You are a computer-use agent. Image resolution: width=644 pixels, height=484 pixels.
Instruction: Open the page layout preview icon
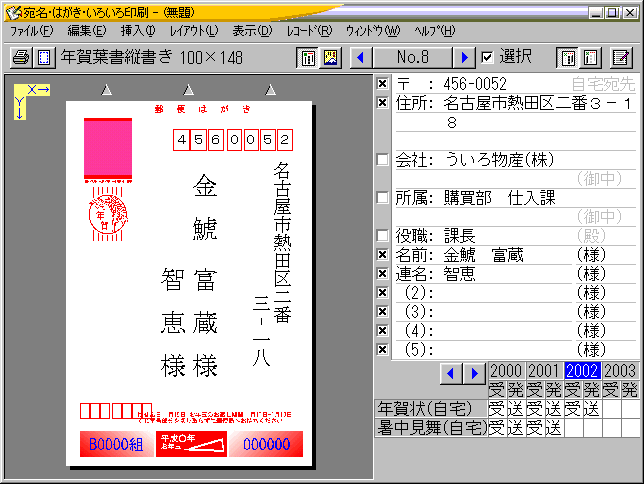44,58
